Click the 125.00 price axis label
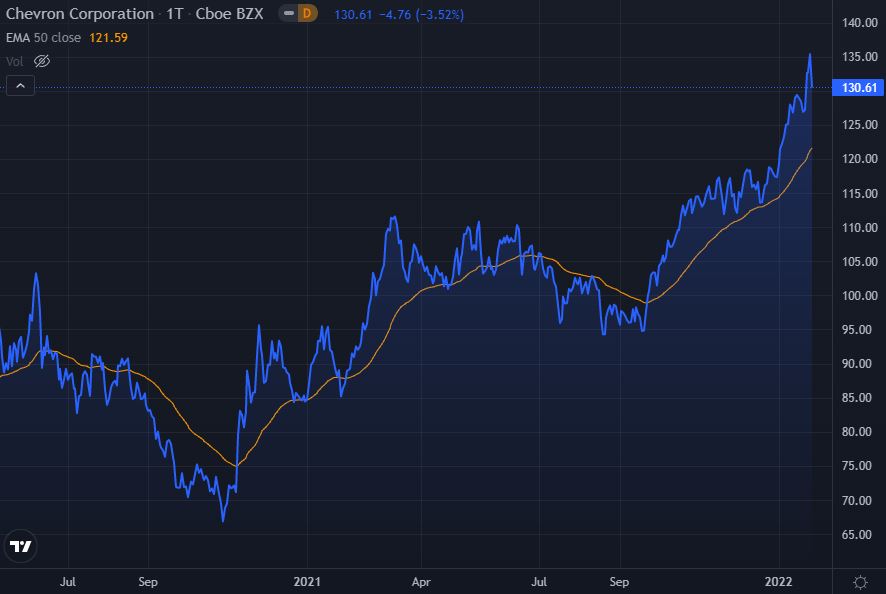886x594 pixels. coord(859,124)
